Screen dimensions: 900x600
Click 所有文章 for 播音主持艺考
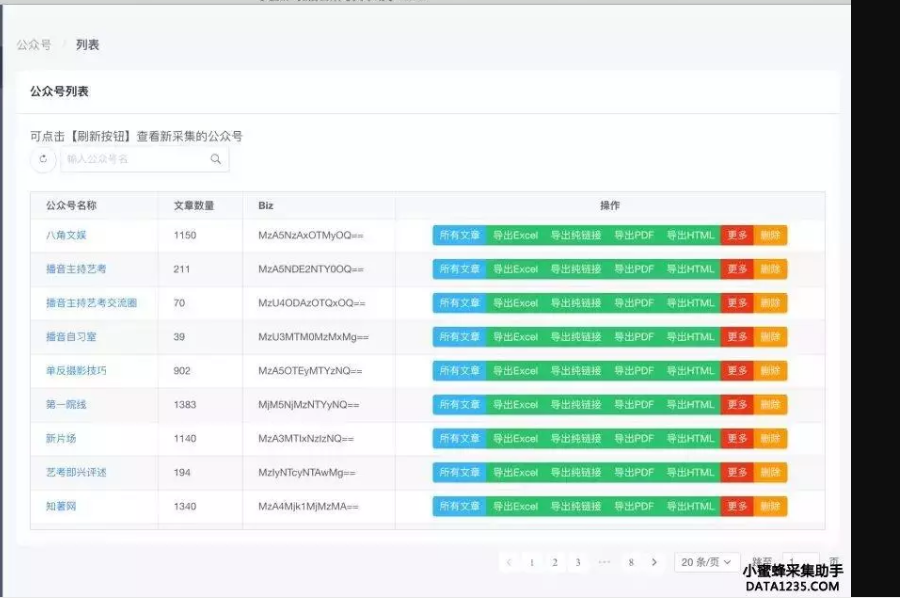click(459, 269)
